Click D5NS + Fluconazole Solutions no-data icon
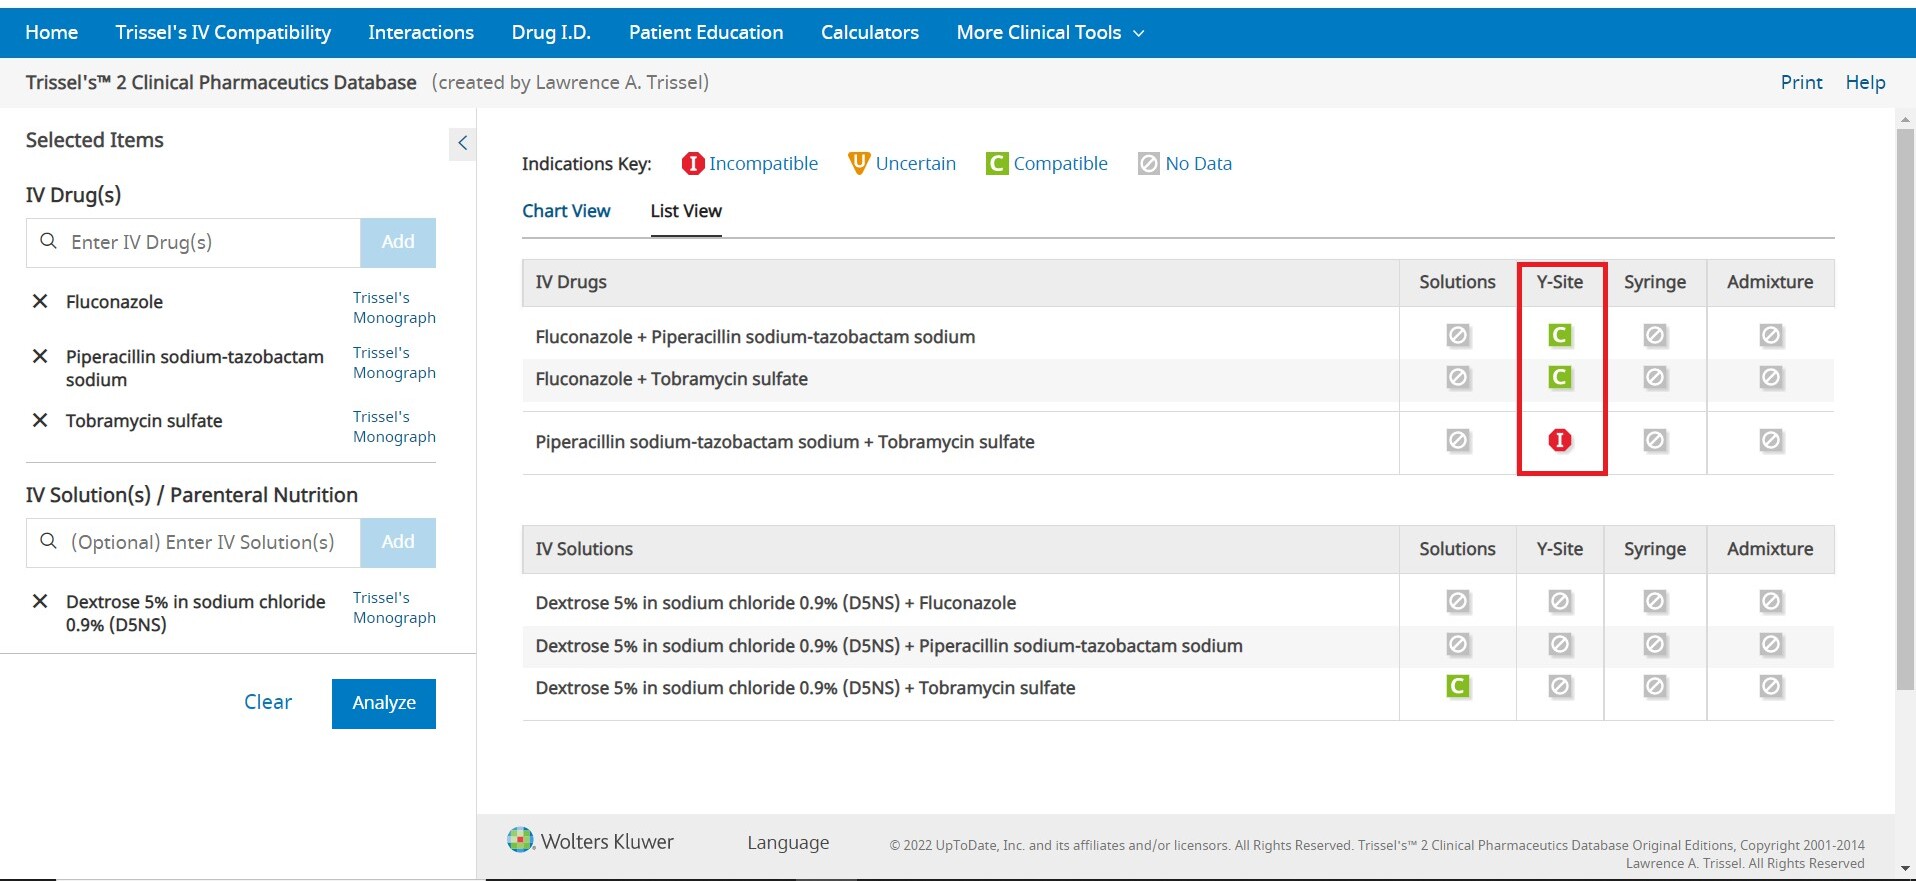1916x881 pixels. [1457, 601]
